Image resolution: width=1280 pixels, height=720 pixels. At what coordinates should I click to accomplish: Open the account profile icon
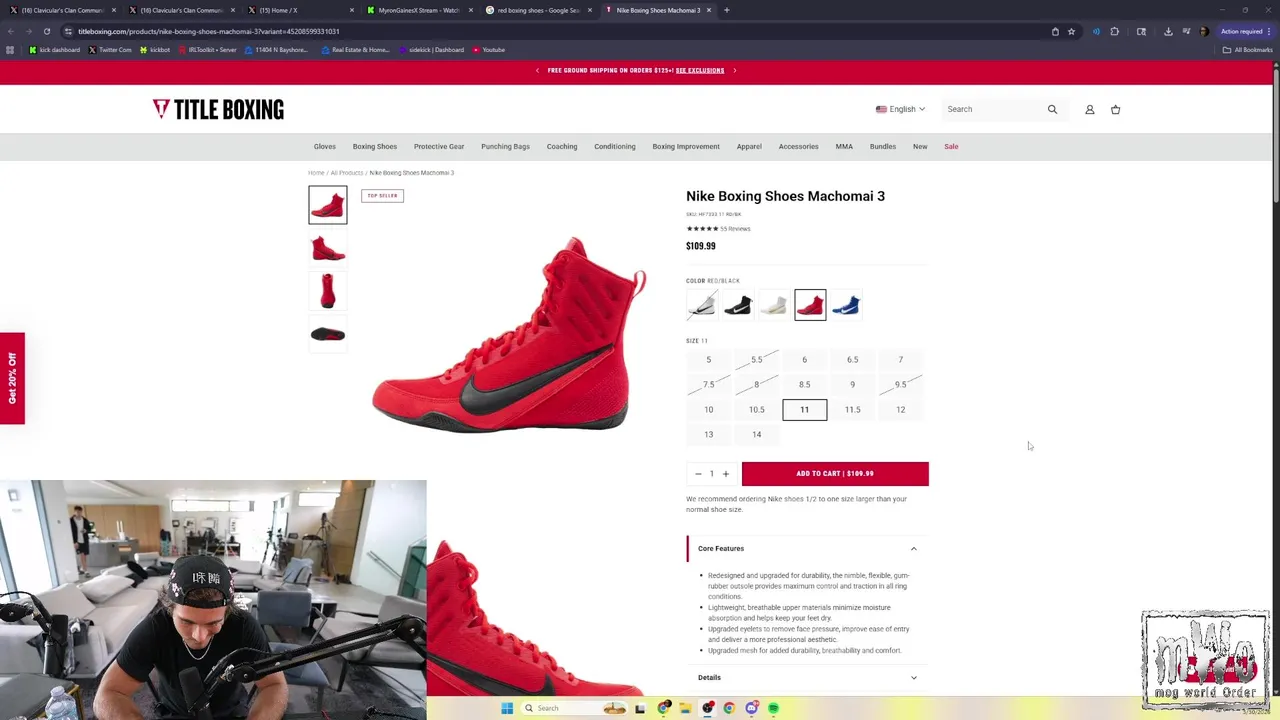tap(1090, 109)
